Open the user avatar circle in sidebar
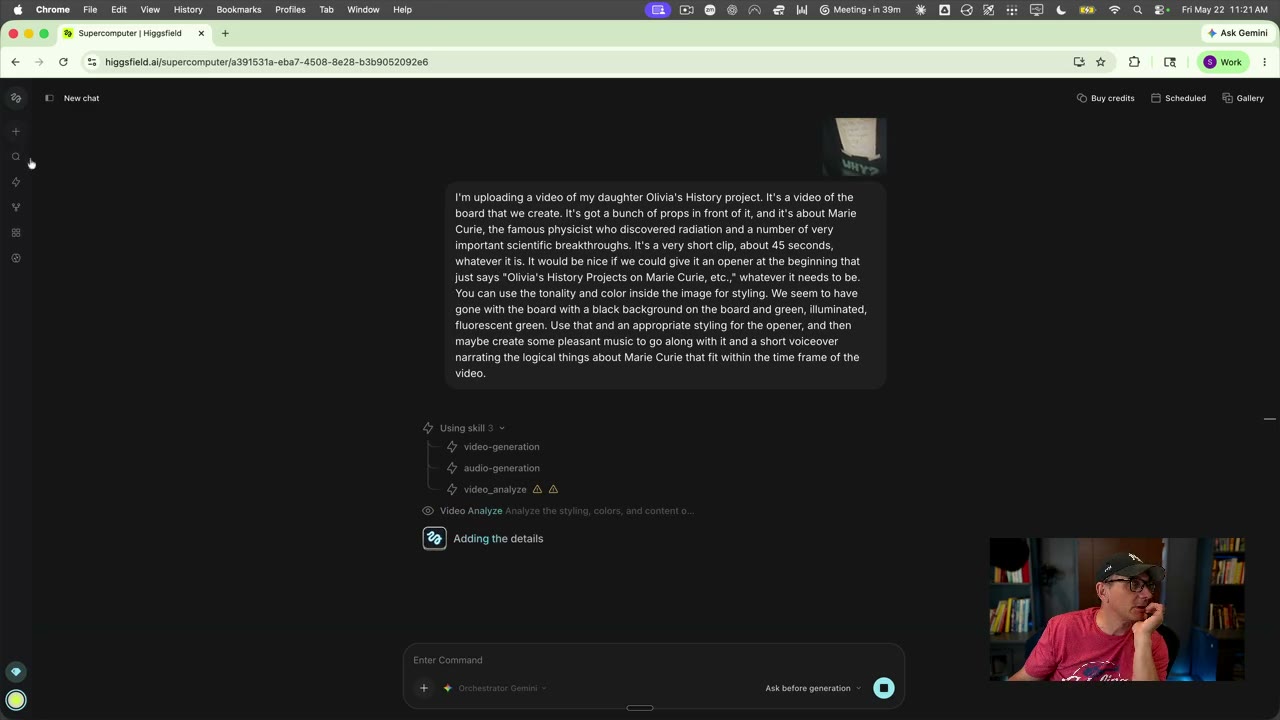1280x720 pixels. click(x=16, y=700)
